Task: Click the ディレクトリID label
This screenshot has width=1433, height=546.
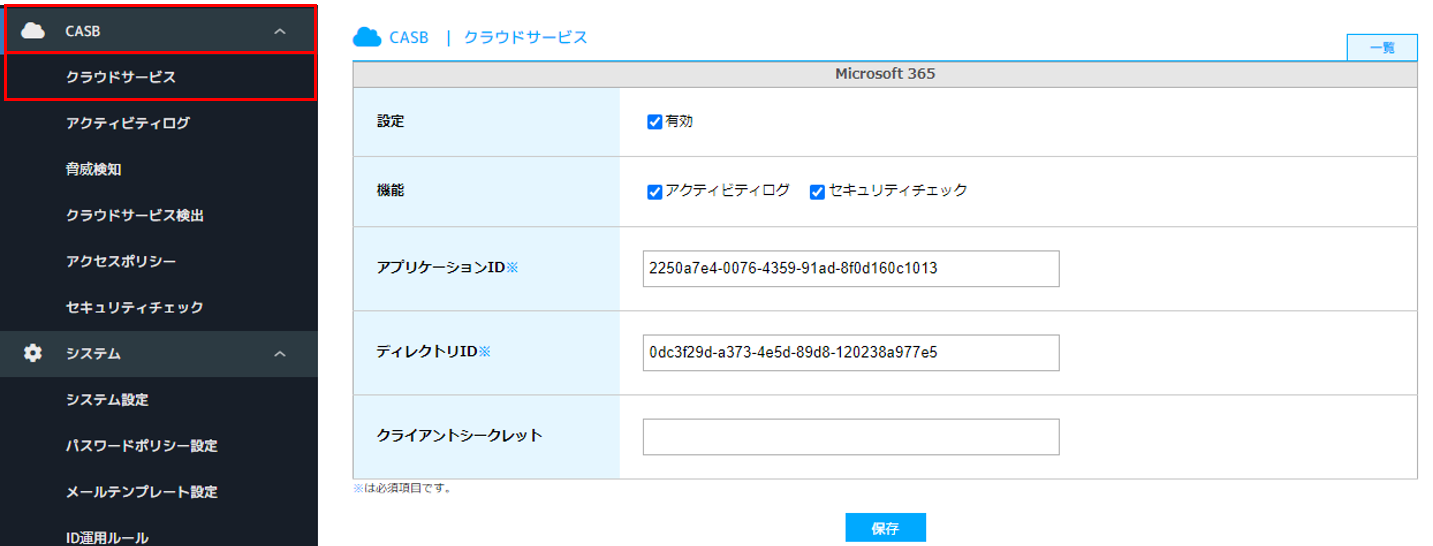Action: coord(434,351)
